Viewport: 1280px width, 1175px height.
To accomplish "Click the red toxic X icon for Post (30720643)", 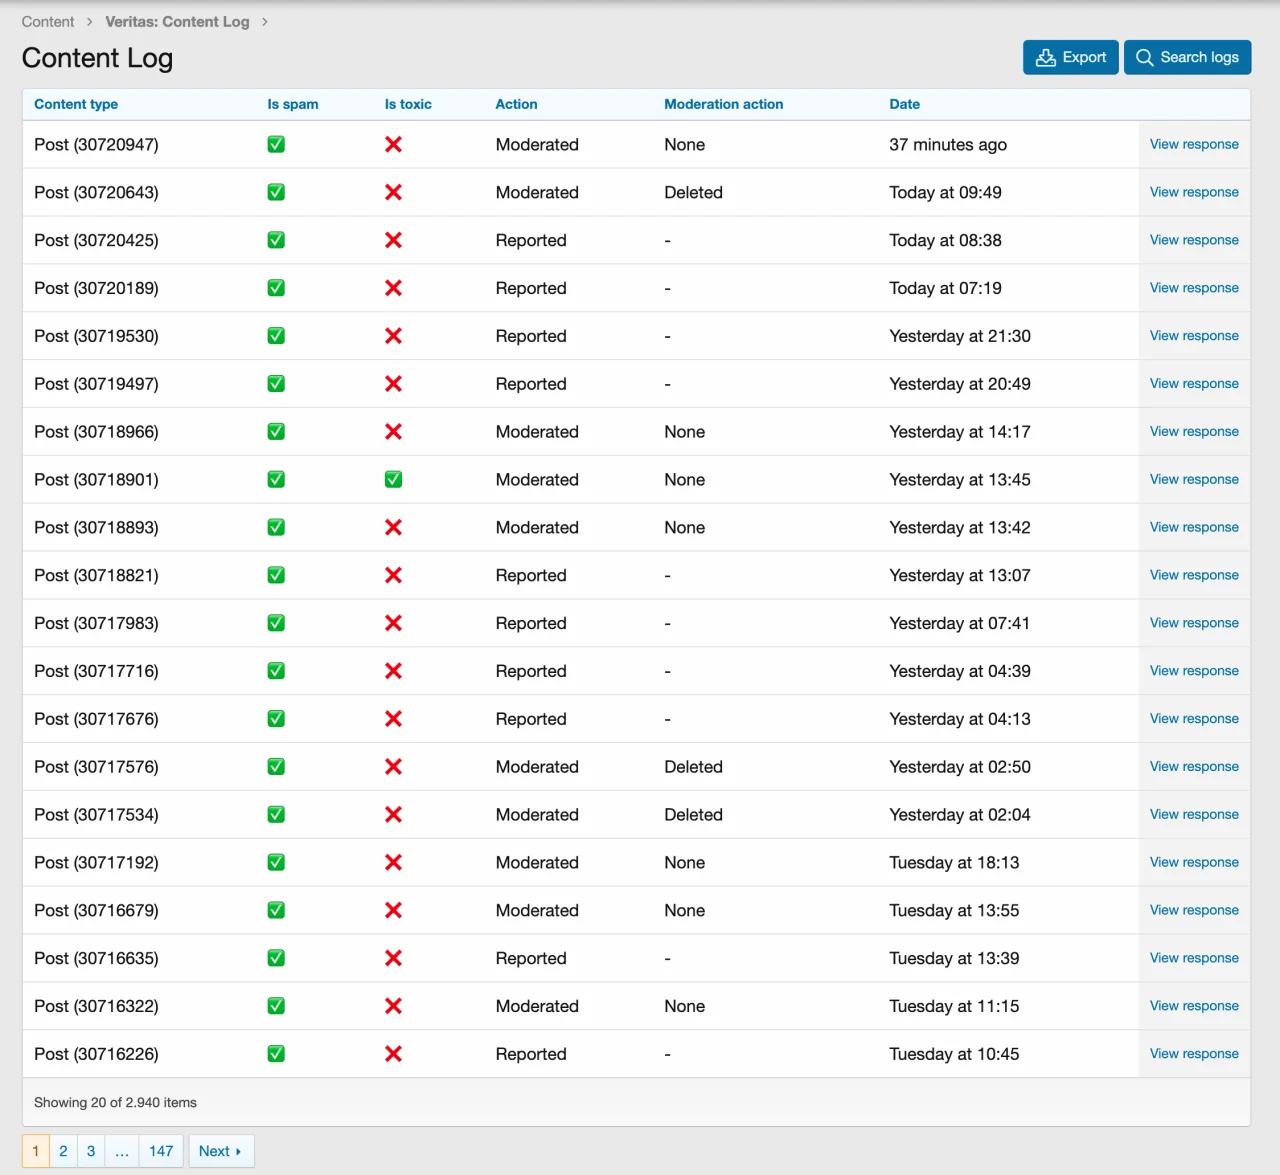I will [393, 192].
